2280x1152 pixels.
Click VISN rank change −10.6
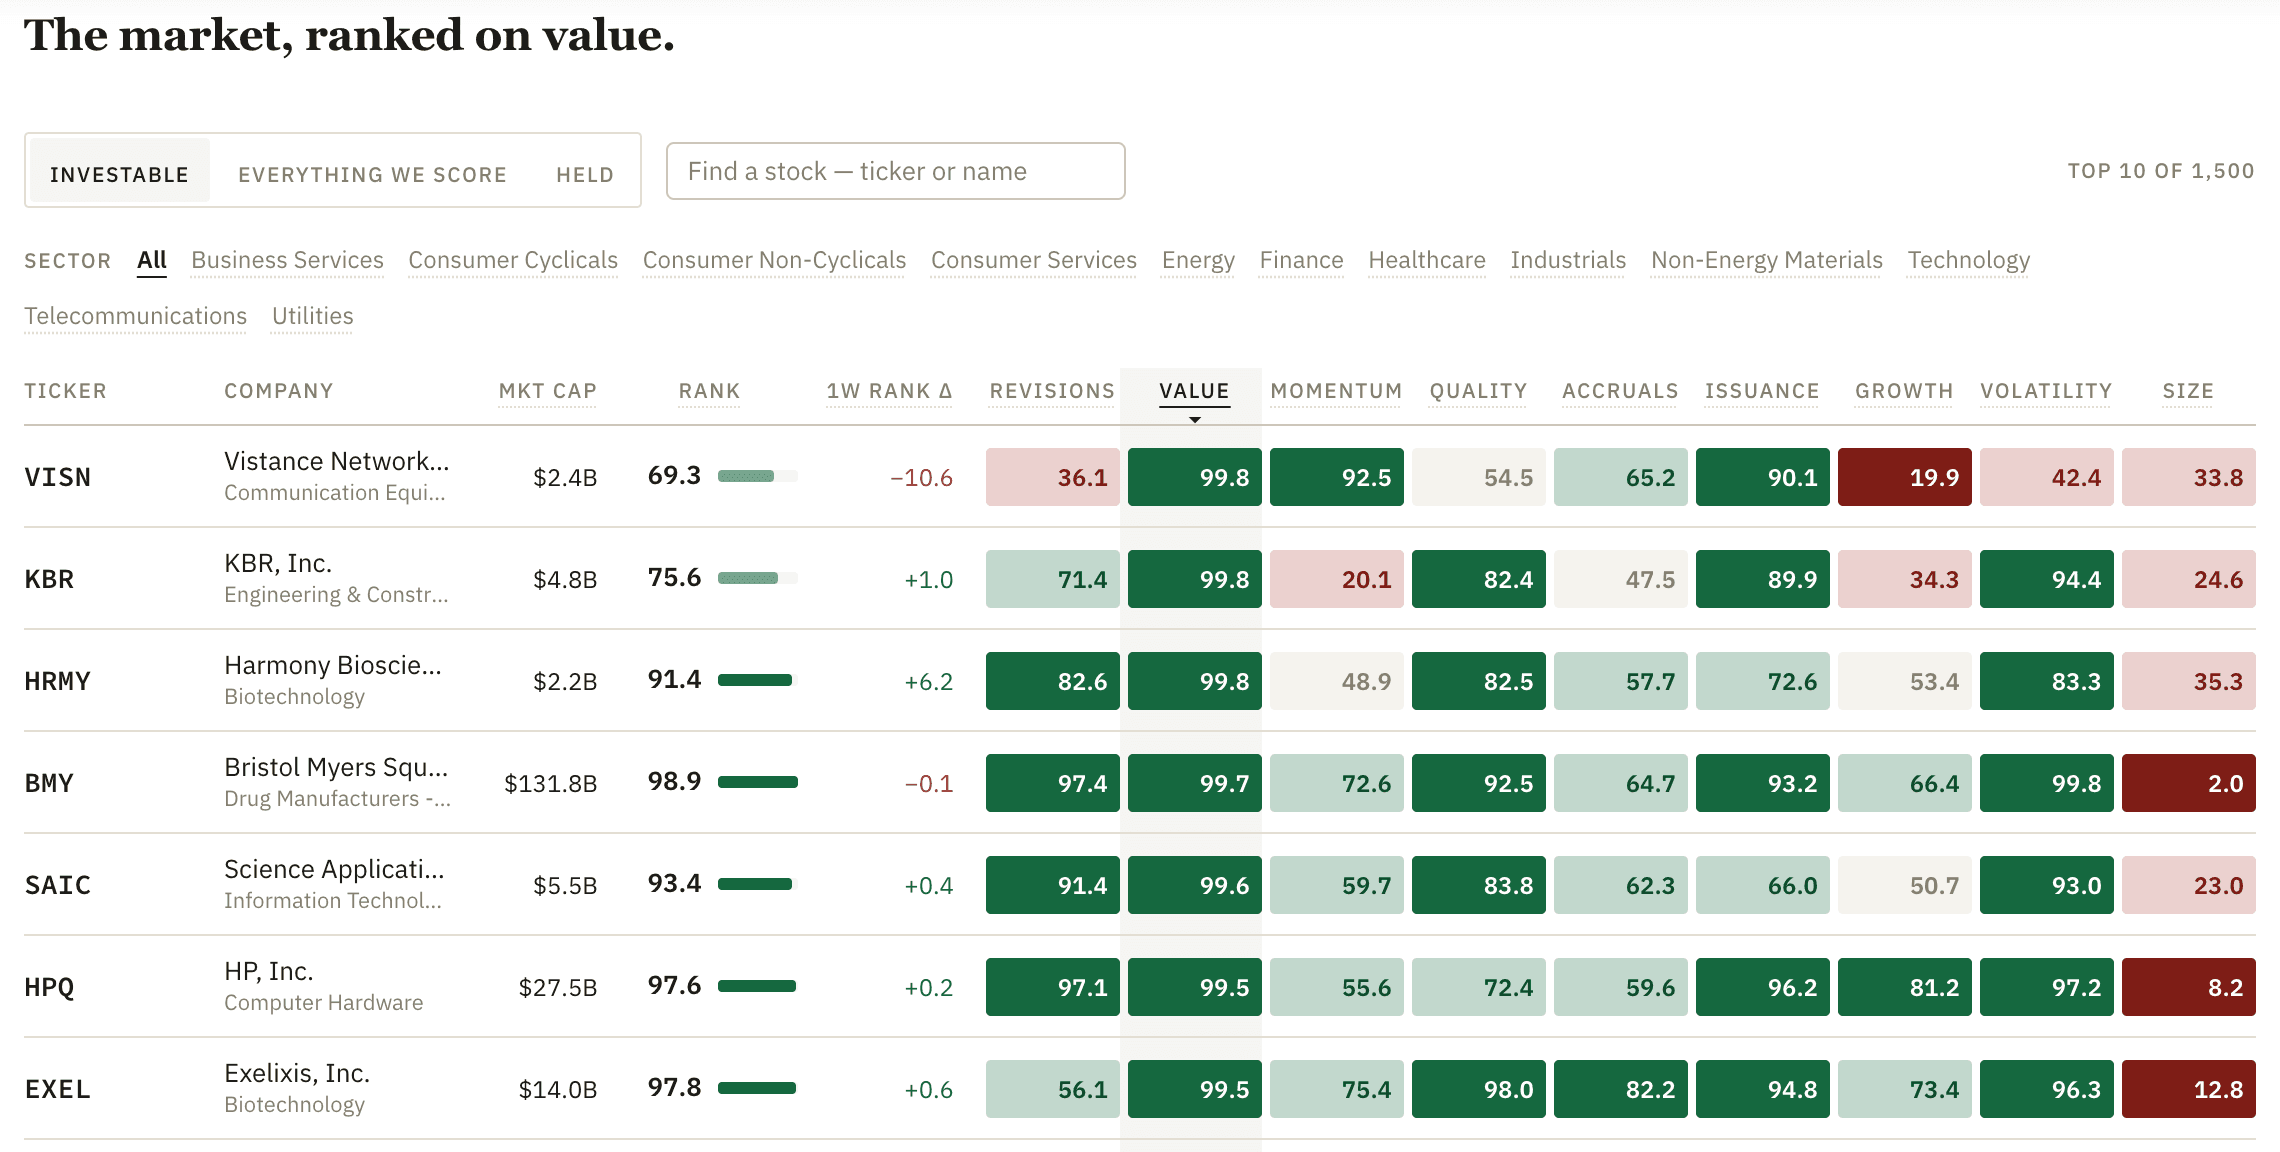click(x=921, y=478)
